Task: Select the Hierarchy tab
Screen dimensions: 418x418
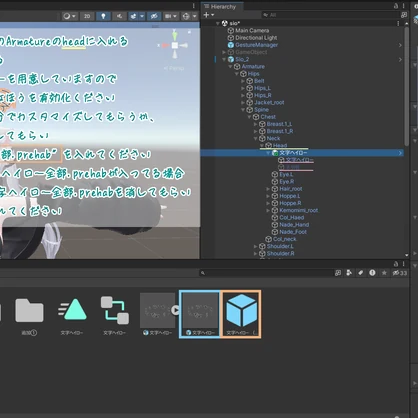Action: (x=222, y=7)
